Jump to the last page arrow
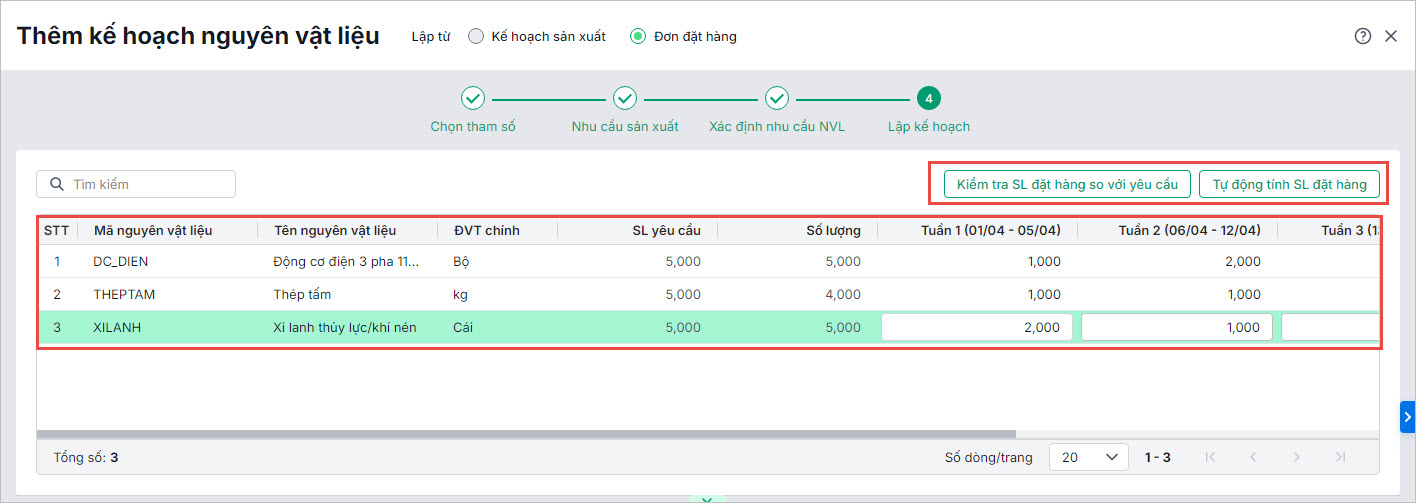 point(1341,457)
